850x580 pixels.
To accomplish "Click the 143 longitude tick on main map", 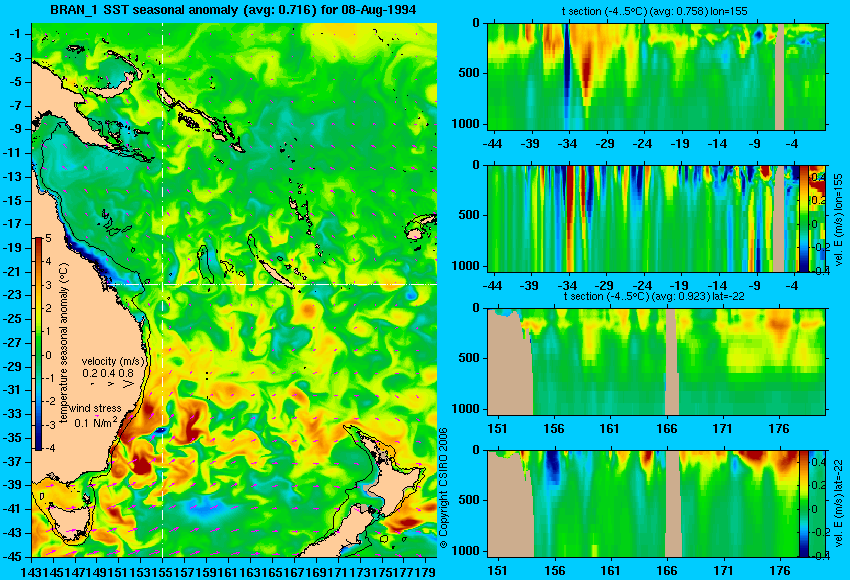I will [x=30, y=572].
